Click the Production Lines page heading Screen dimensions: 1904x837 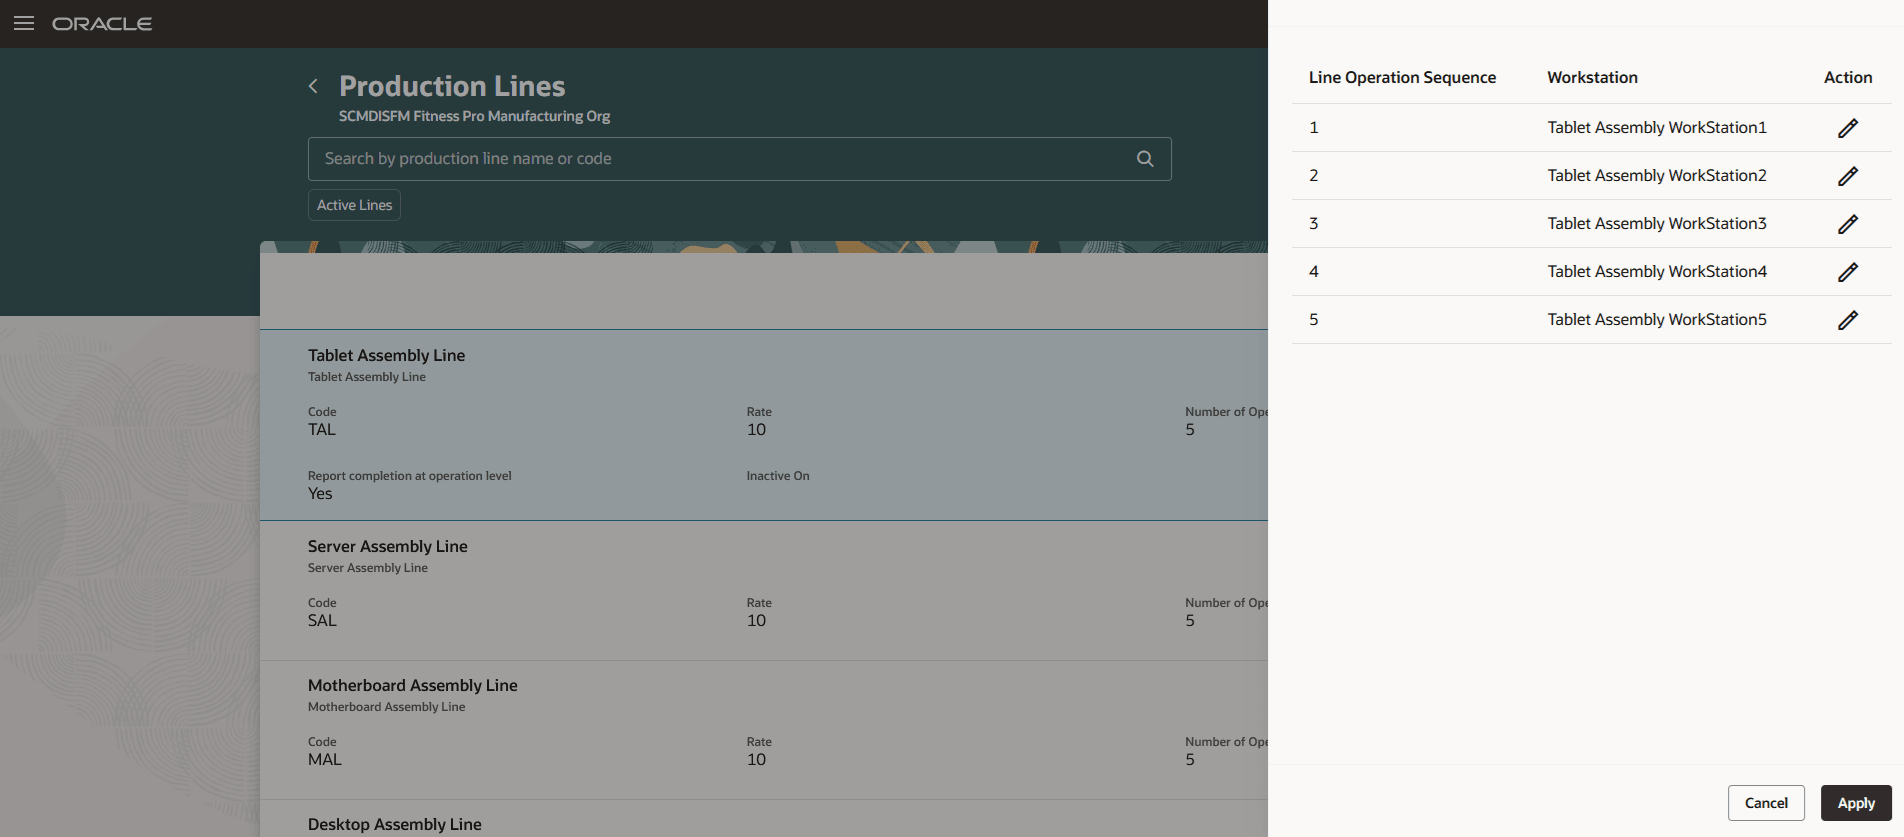point(452,86)
